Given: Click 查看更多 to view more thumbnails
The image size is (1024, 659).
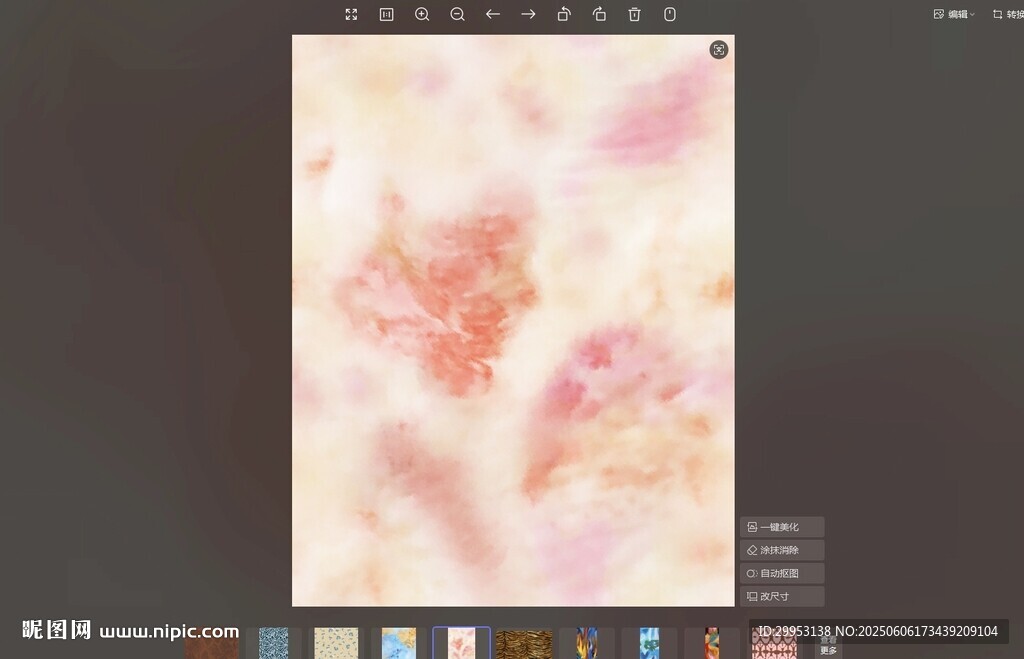Looking at the screenshot, I should coord(828,645).
